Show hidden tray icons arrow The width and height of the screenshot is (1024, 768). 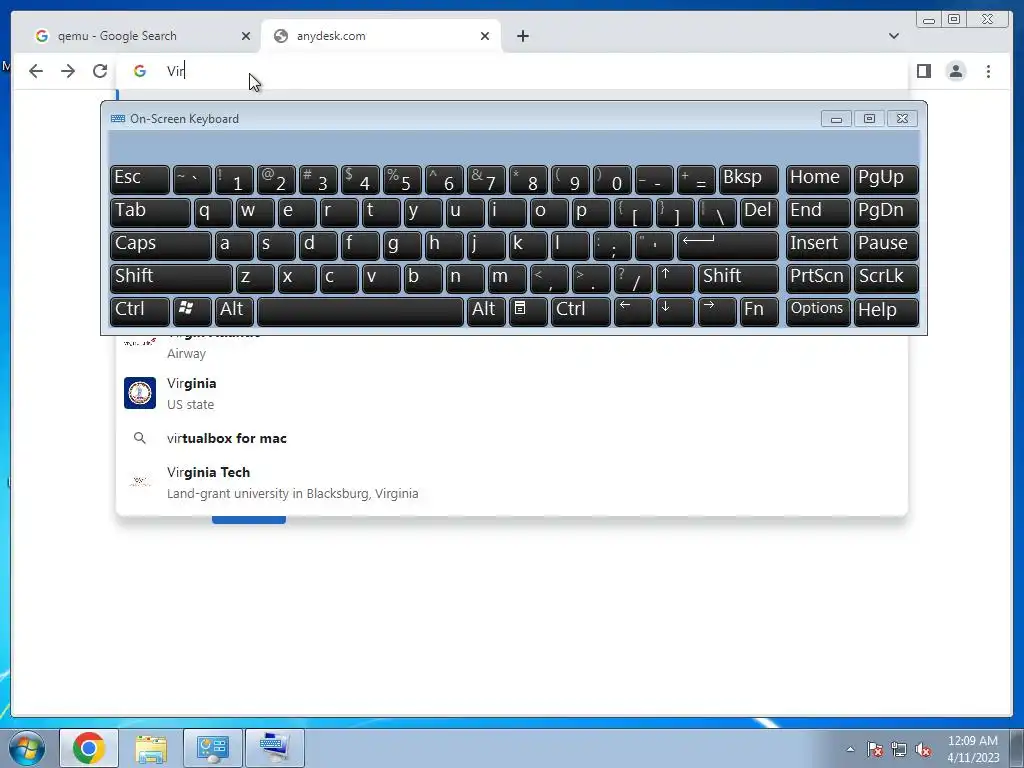(x=850, y=749)
